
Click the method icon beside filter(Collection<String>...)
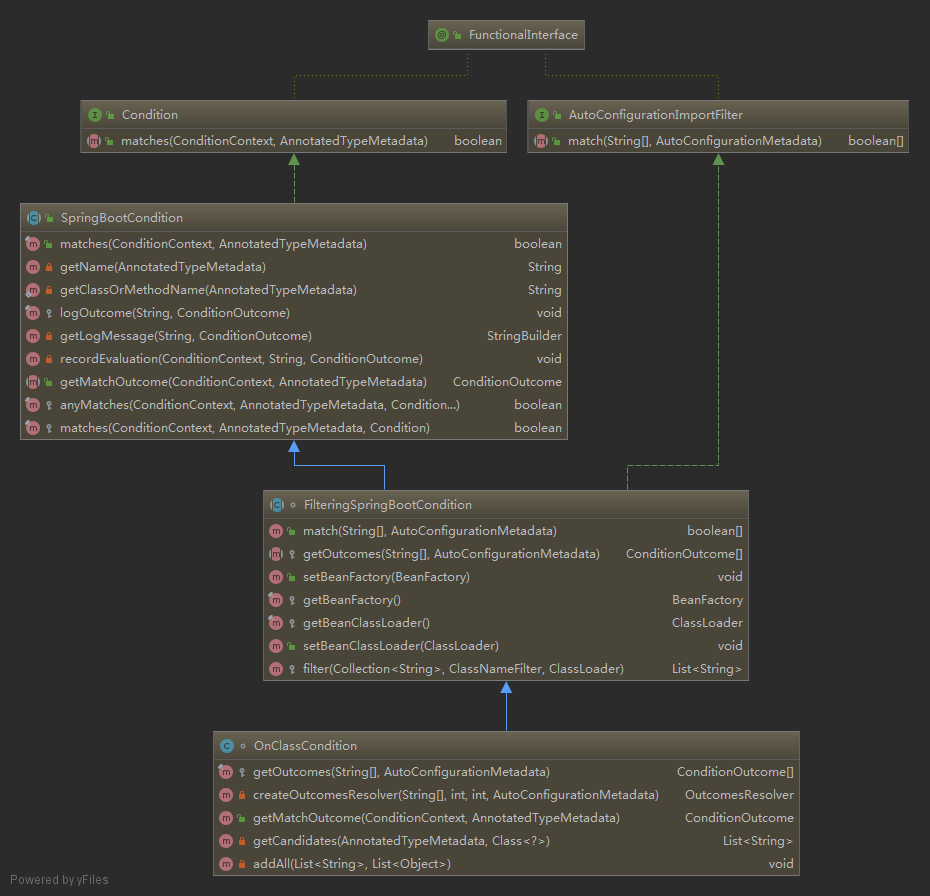click(x=276, y=669)
